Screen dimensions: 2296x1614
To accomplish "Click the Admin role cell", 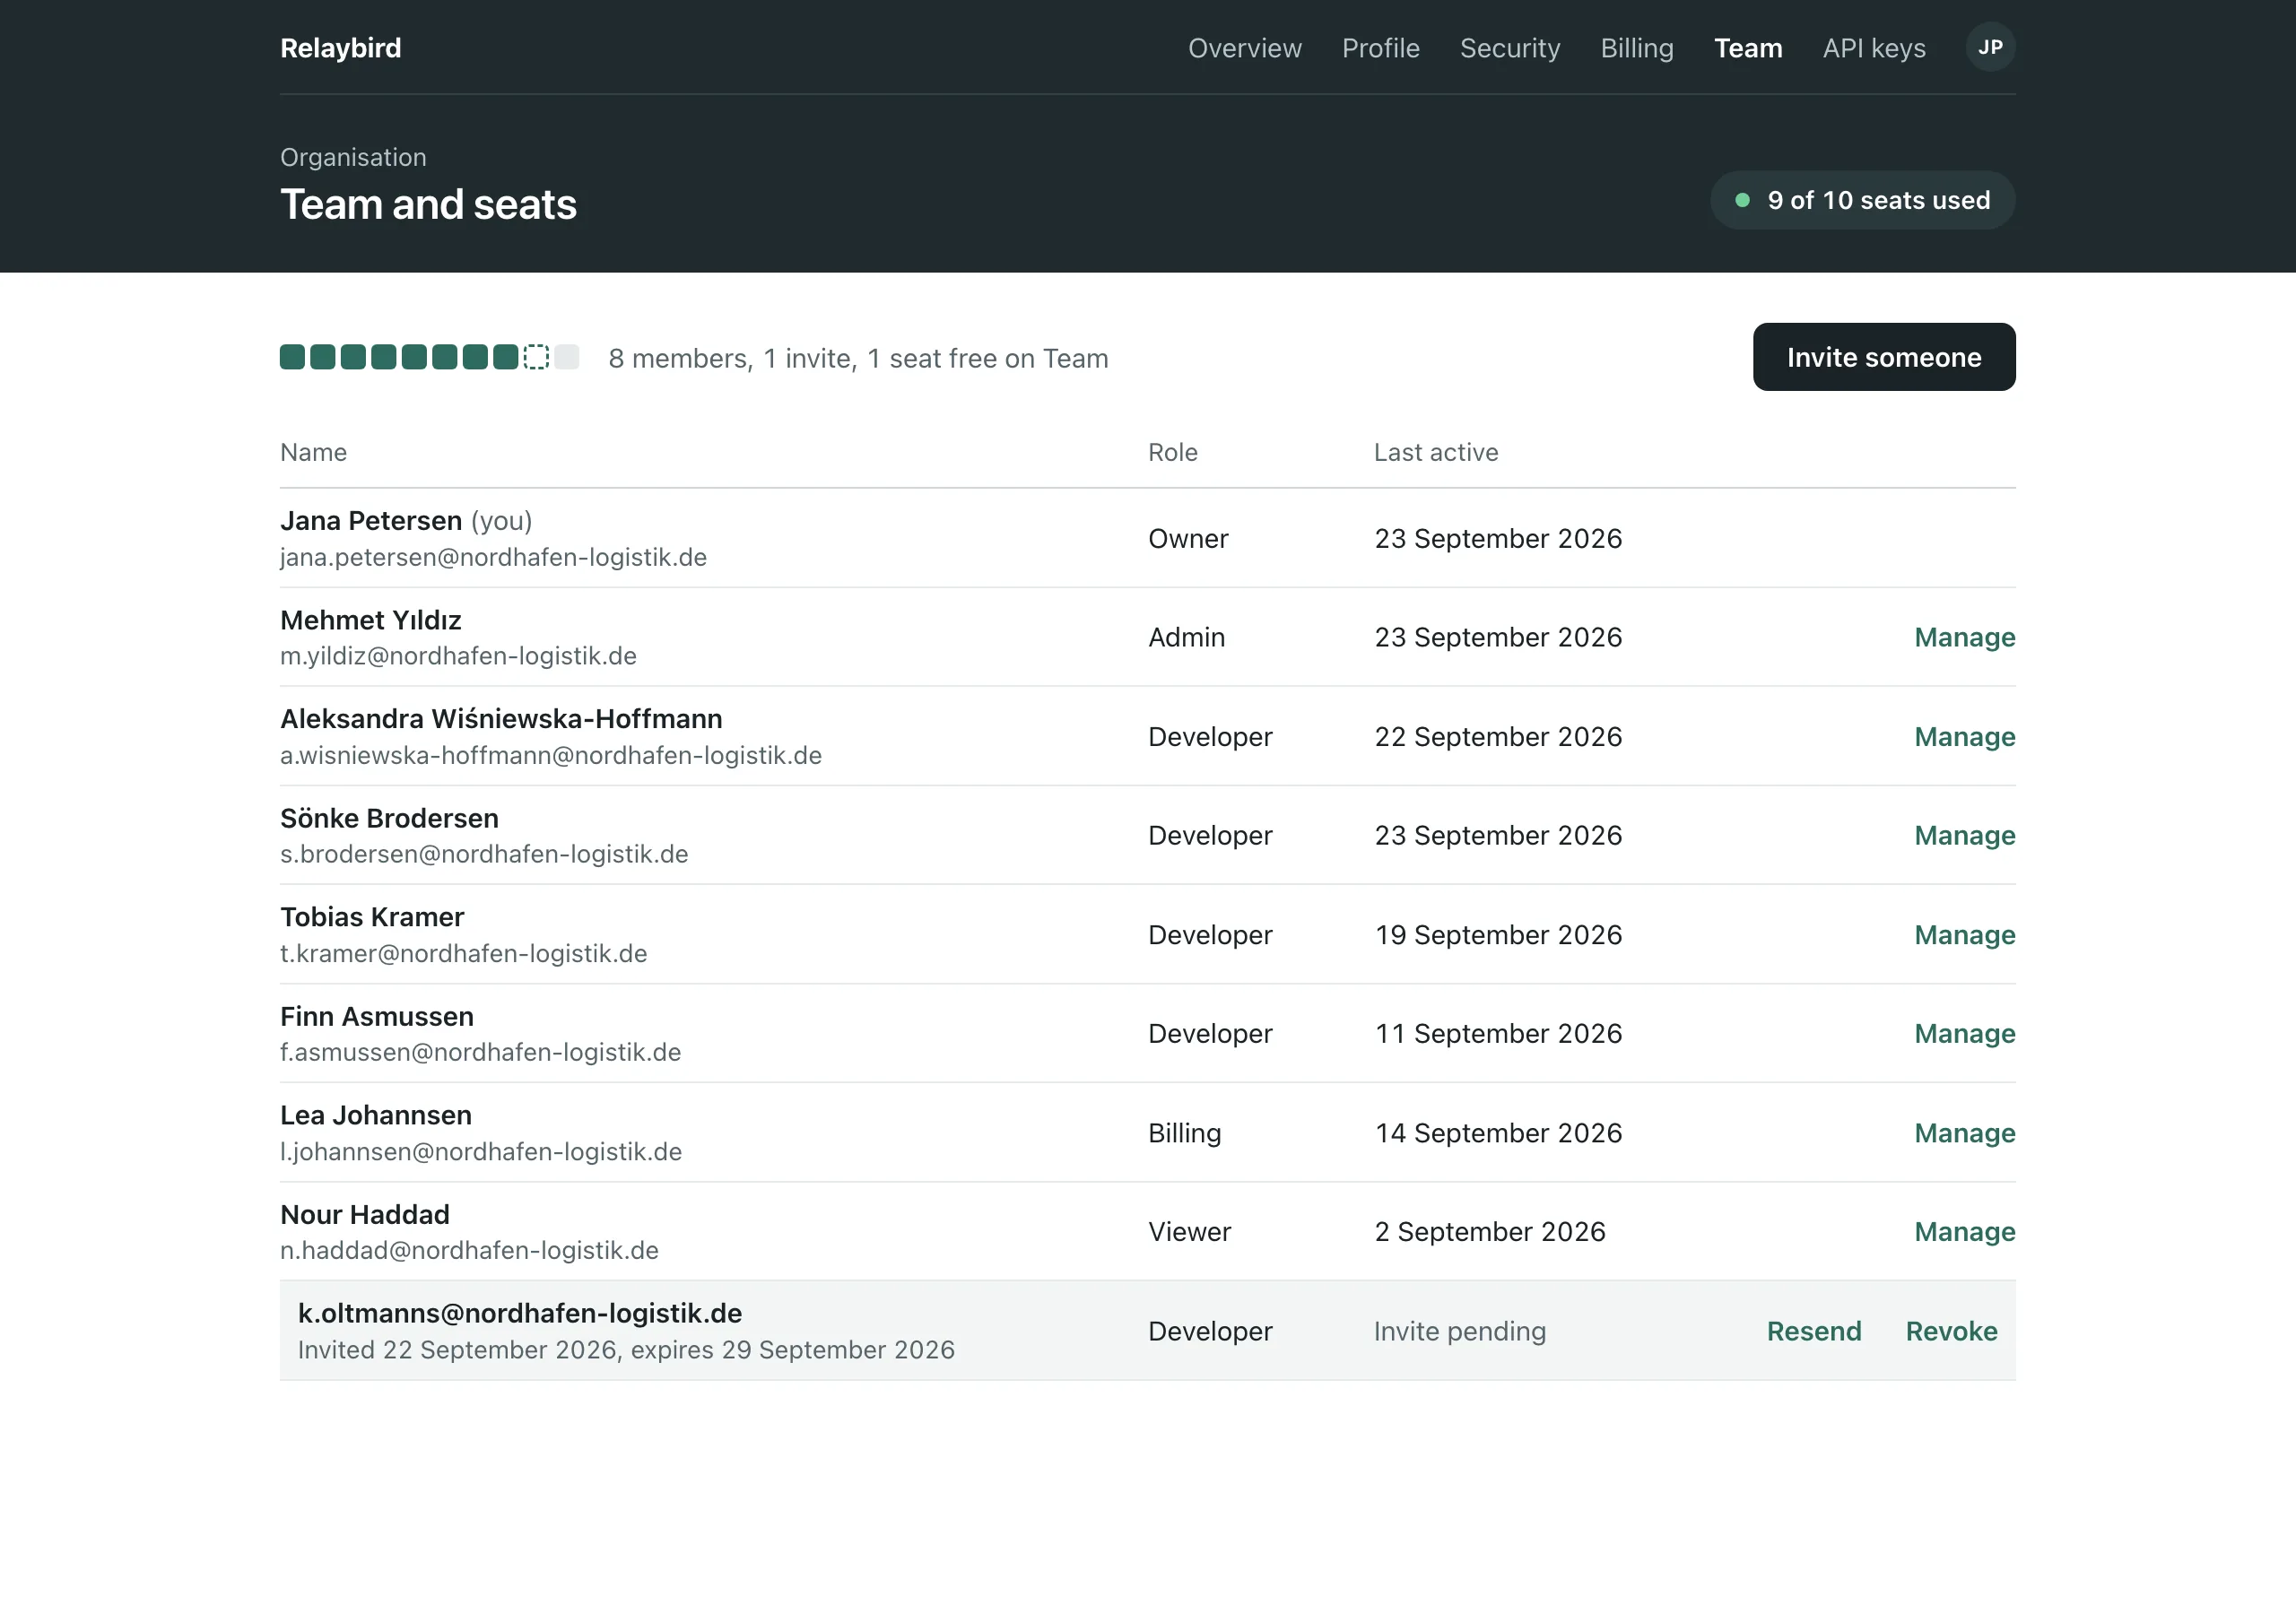I will click(x=1186, y=637).
